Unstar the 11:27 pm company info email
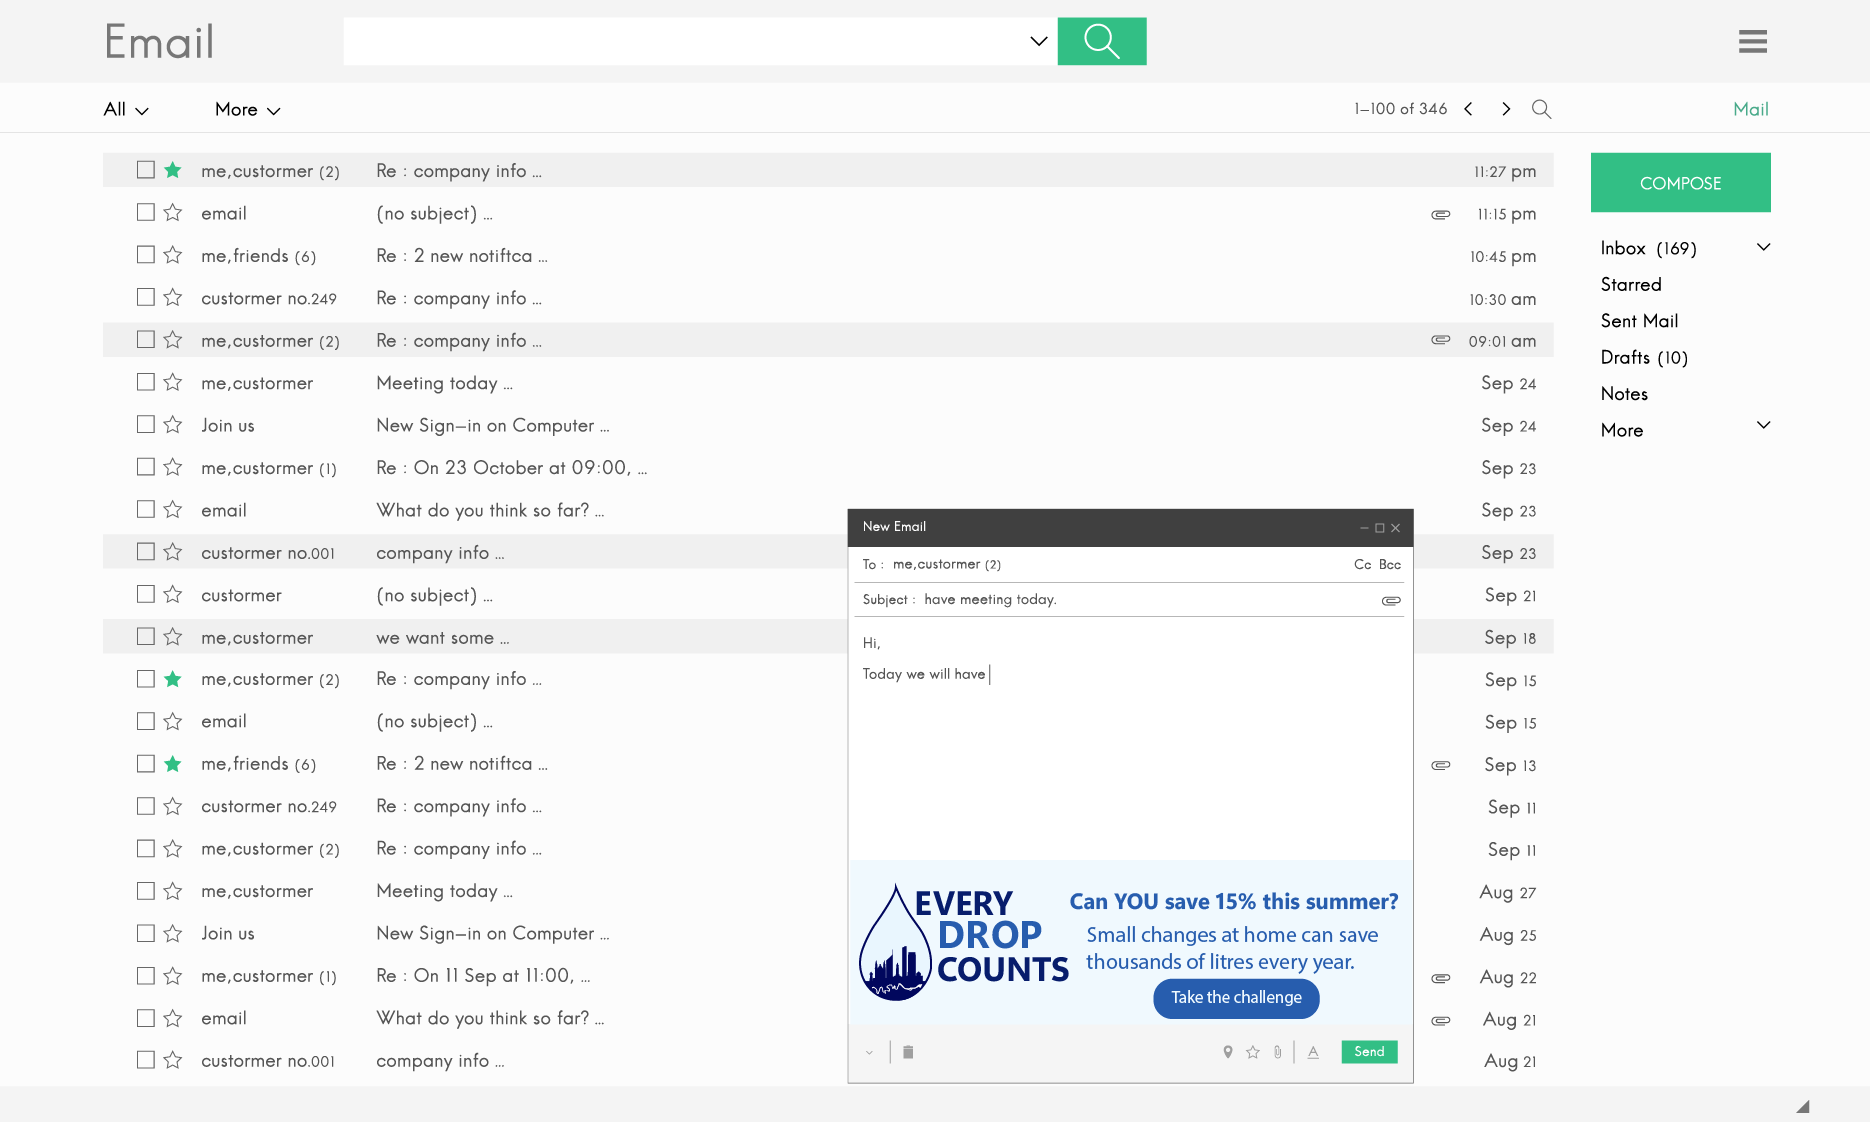The image size is (1870, 1122). pos(173,170)
